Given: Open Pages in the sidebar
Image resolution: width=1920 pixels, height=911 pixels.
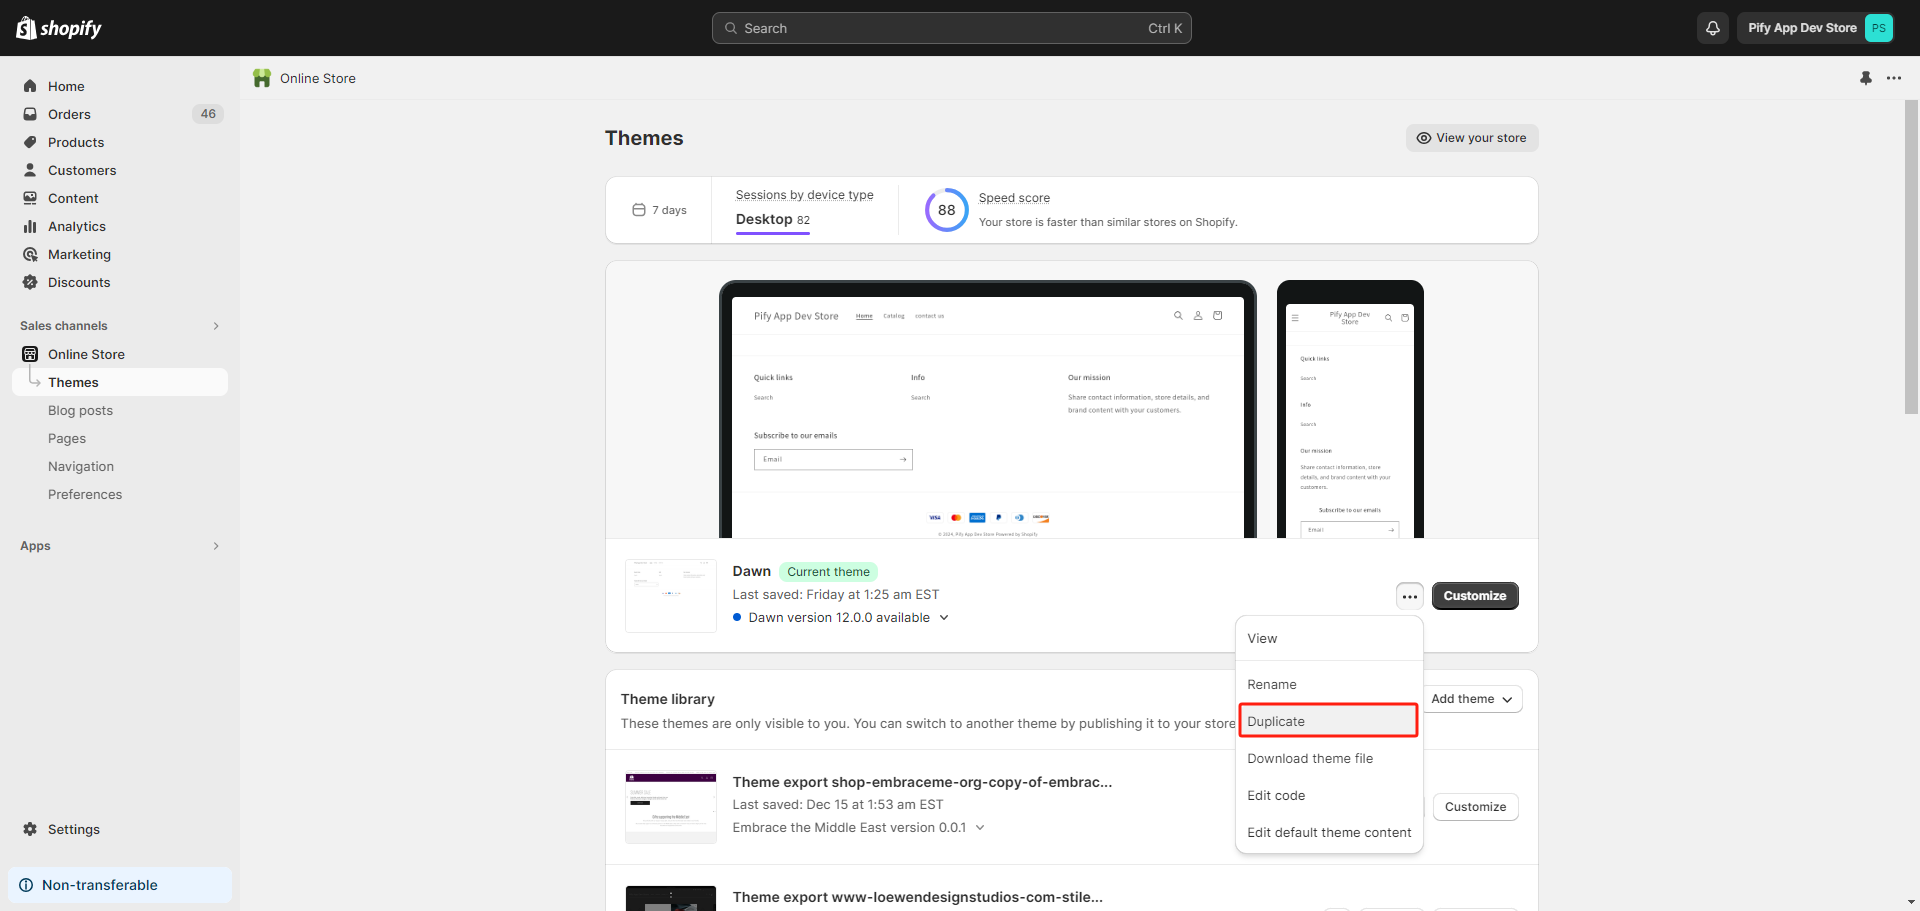Looking at the screenshot, I should tap(67, 438).
